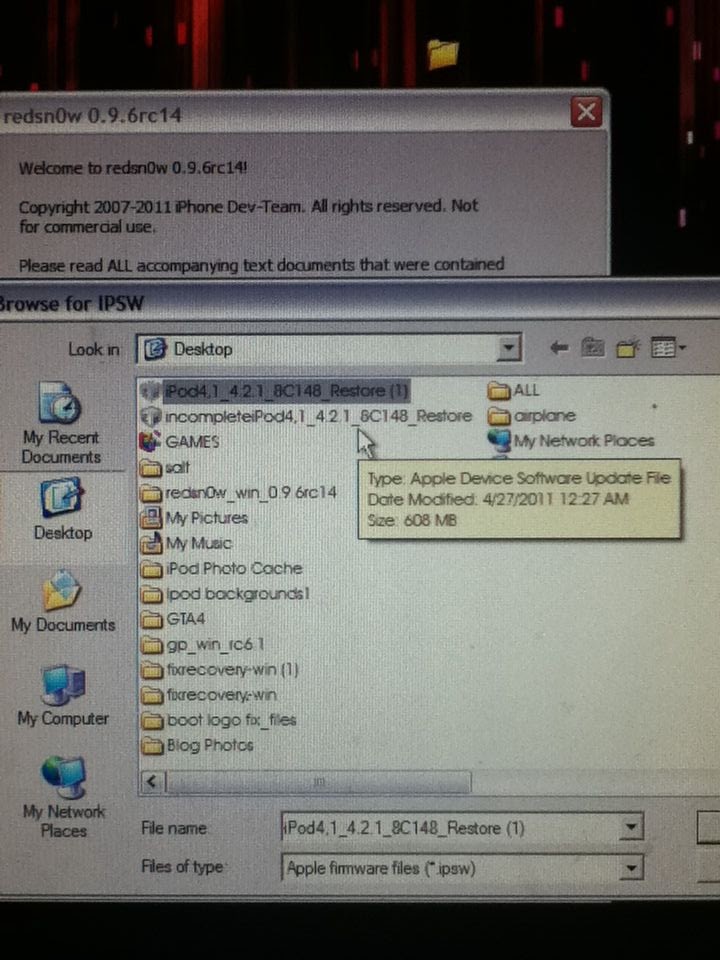Select the redsn0w_win_0.9.6rc14 folder
This screenshot has height=960, width=720.
[239, 493]
